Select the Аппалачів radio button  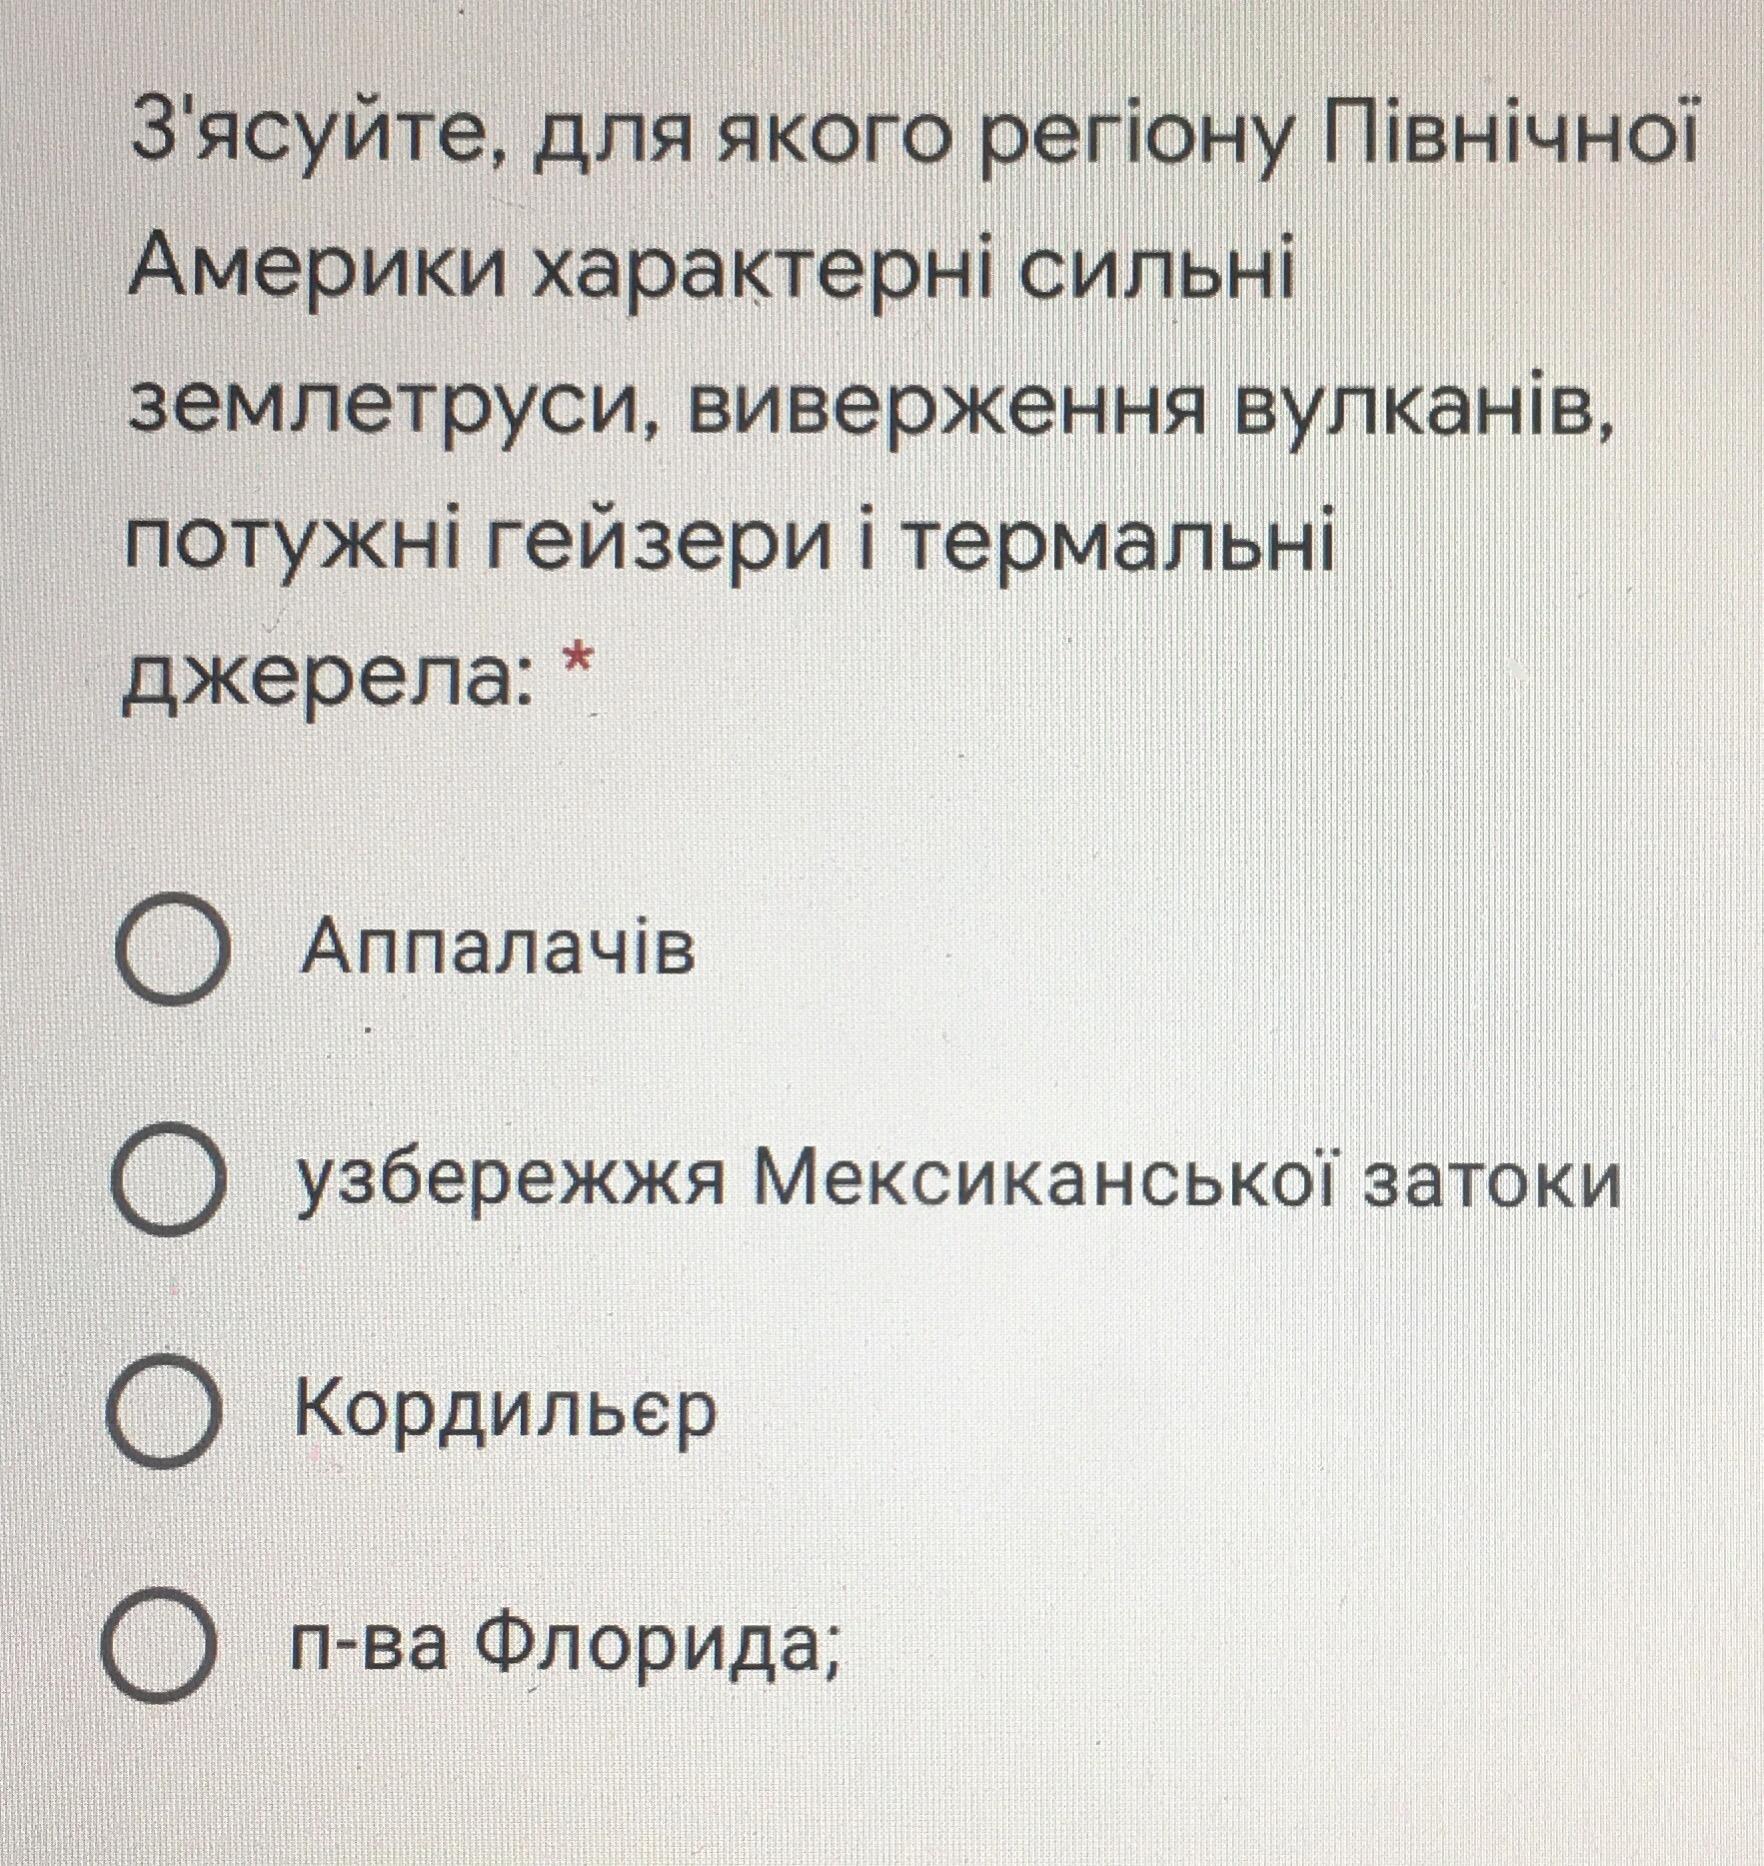pyautogui.click(x=168, y=948)
